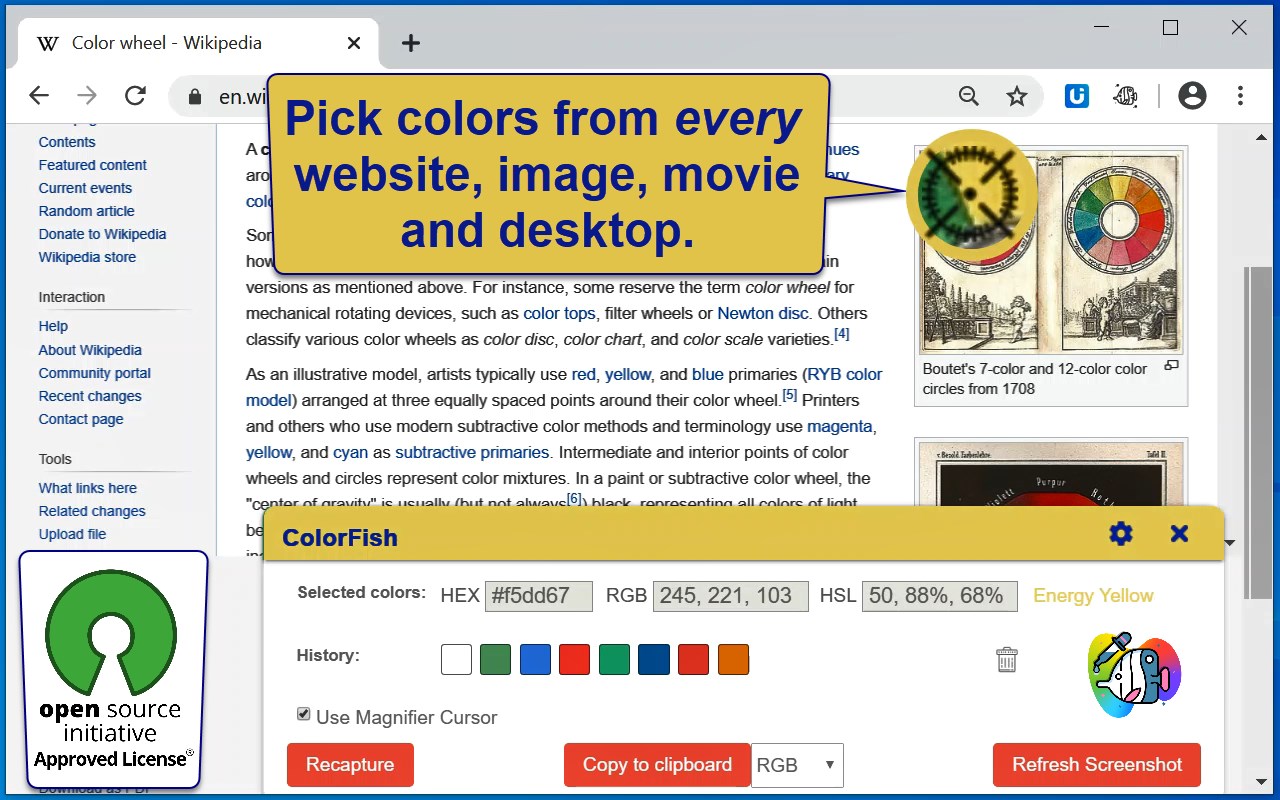Image resolution: width=1280 pixels, height=800 pixels.
Task: Open Donate to Wikipedia link
Action: tap(103, 234)
